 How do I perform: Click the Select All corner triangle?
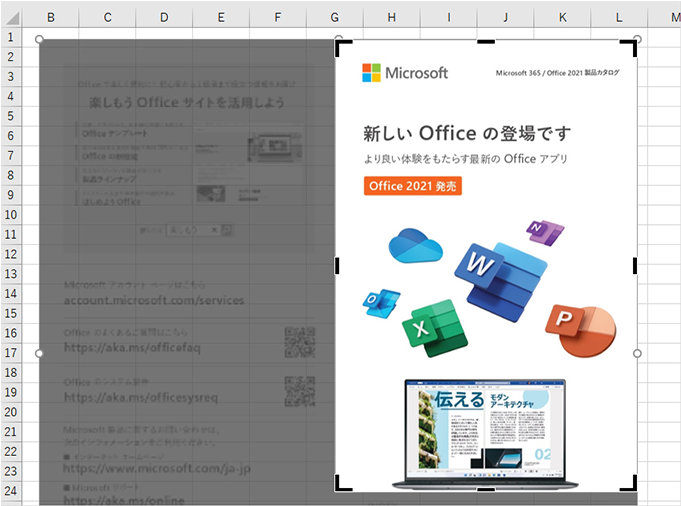12,18
